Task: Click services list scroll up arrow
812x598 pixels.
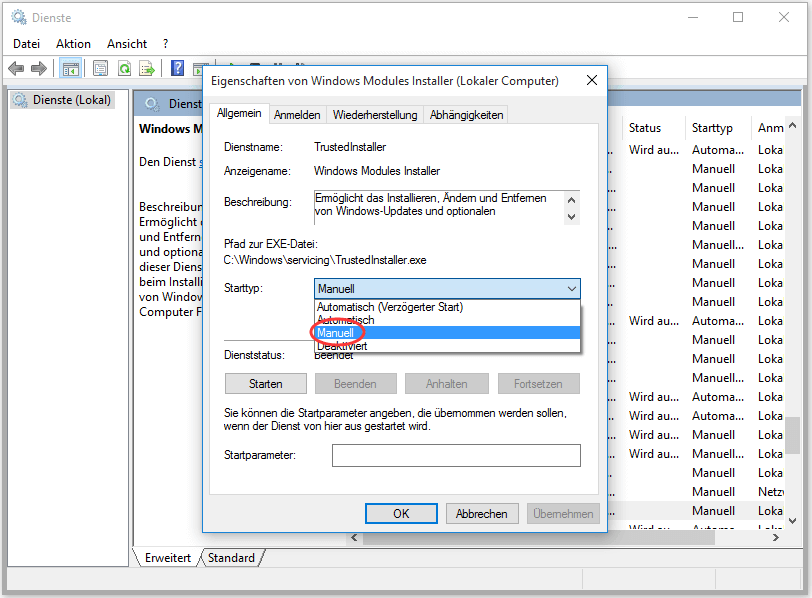Action: click(x=792, y=125)
